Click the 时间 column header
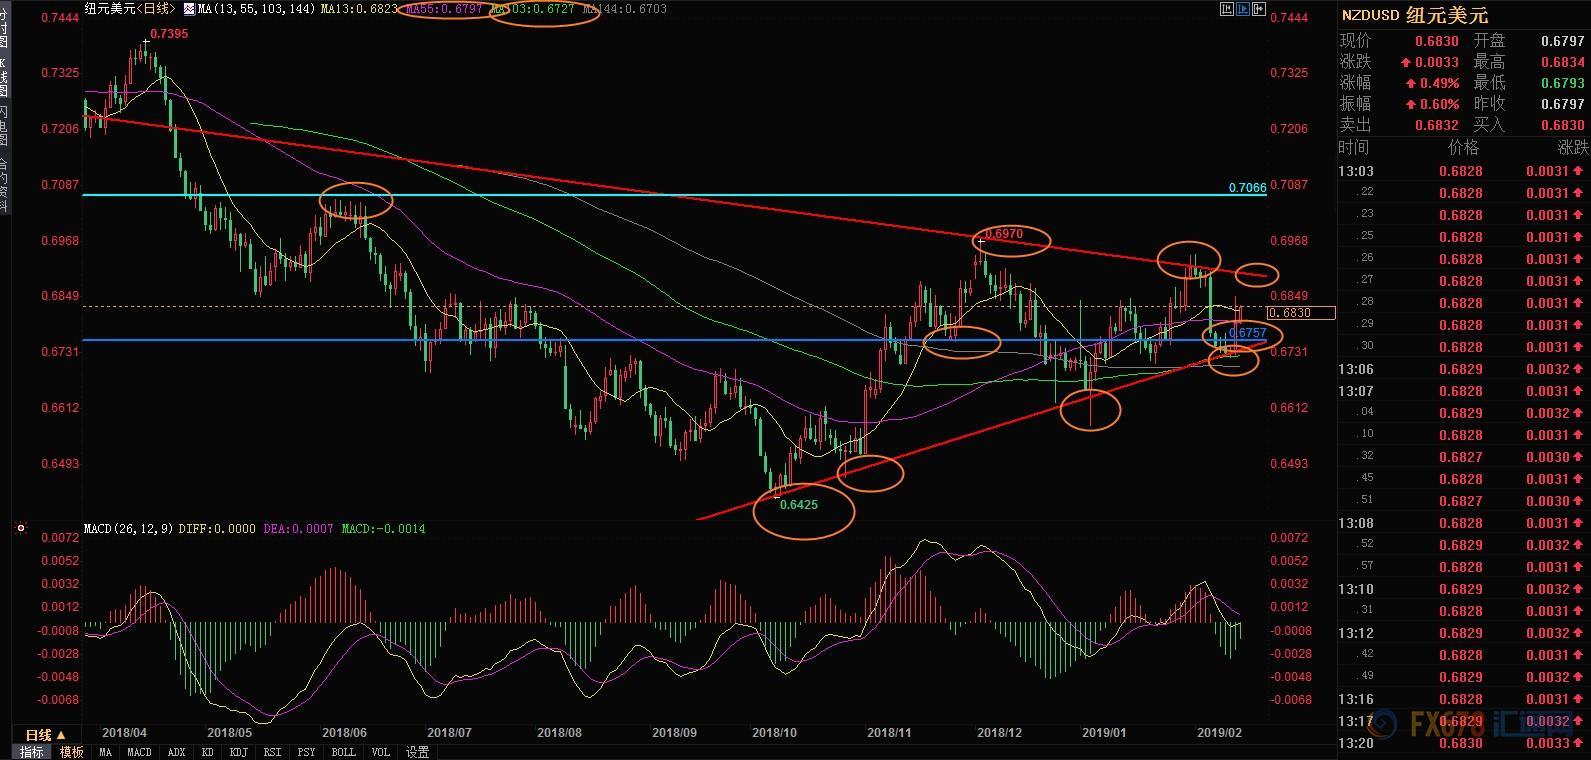This screenshot has height=760, width=1591. 1354,147
